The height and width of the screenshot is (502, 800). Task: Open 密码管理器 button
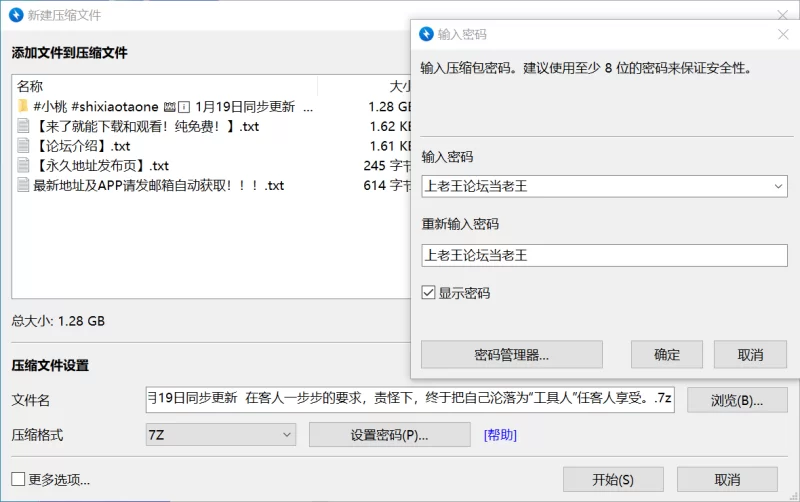[x=512, y=355]
